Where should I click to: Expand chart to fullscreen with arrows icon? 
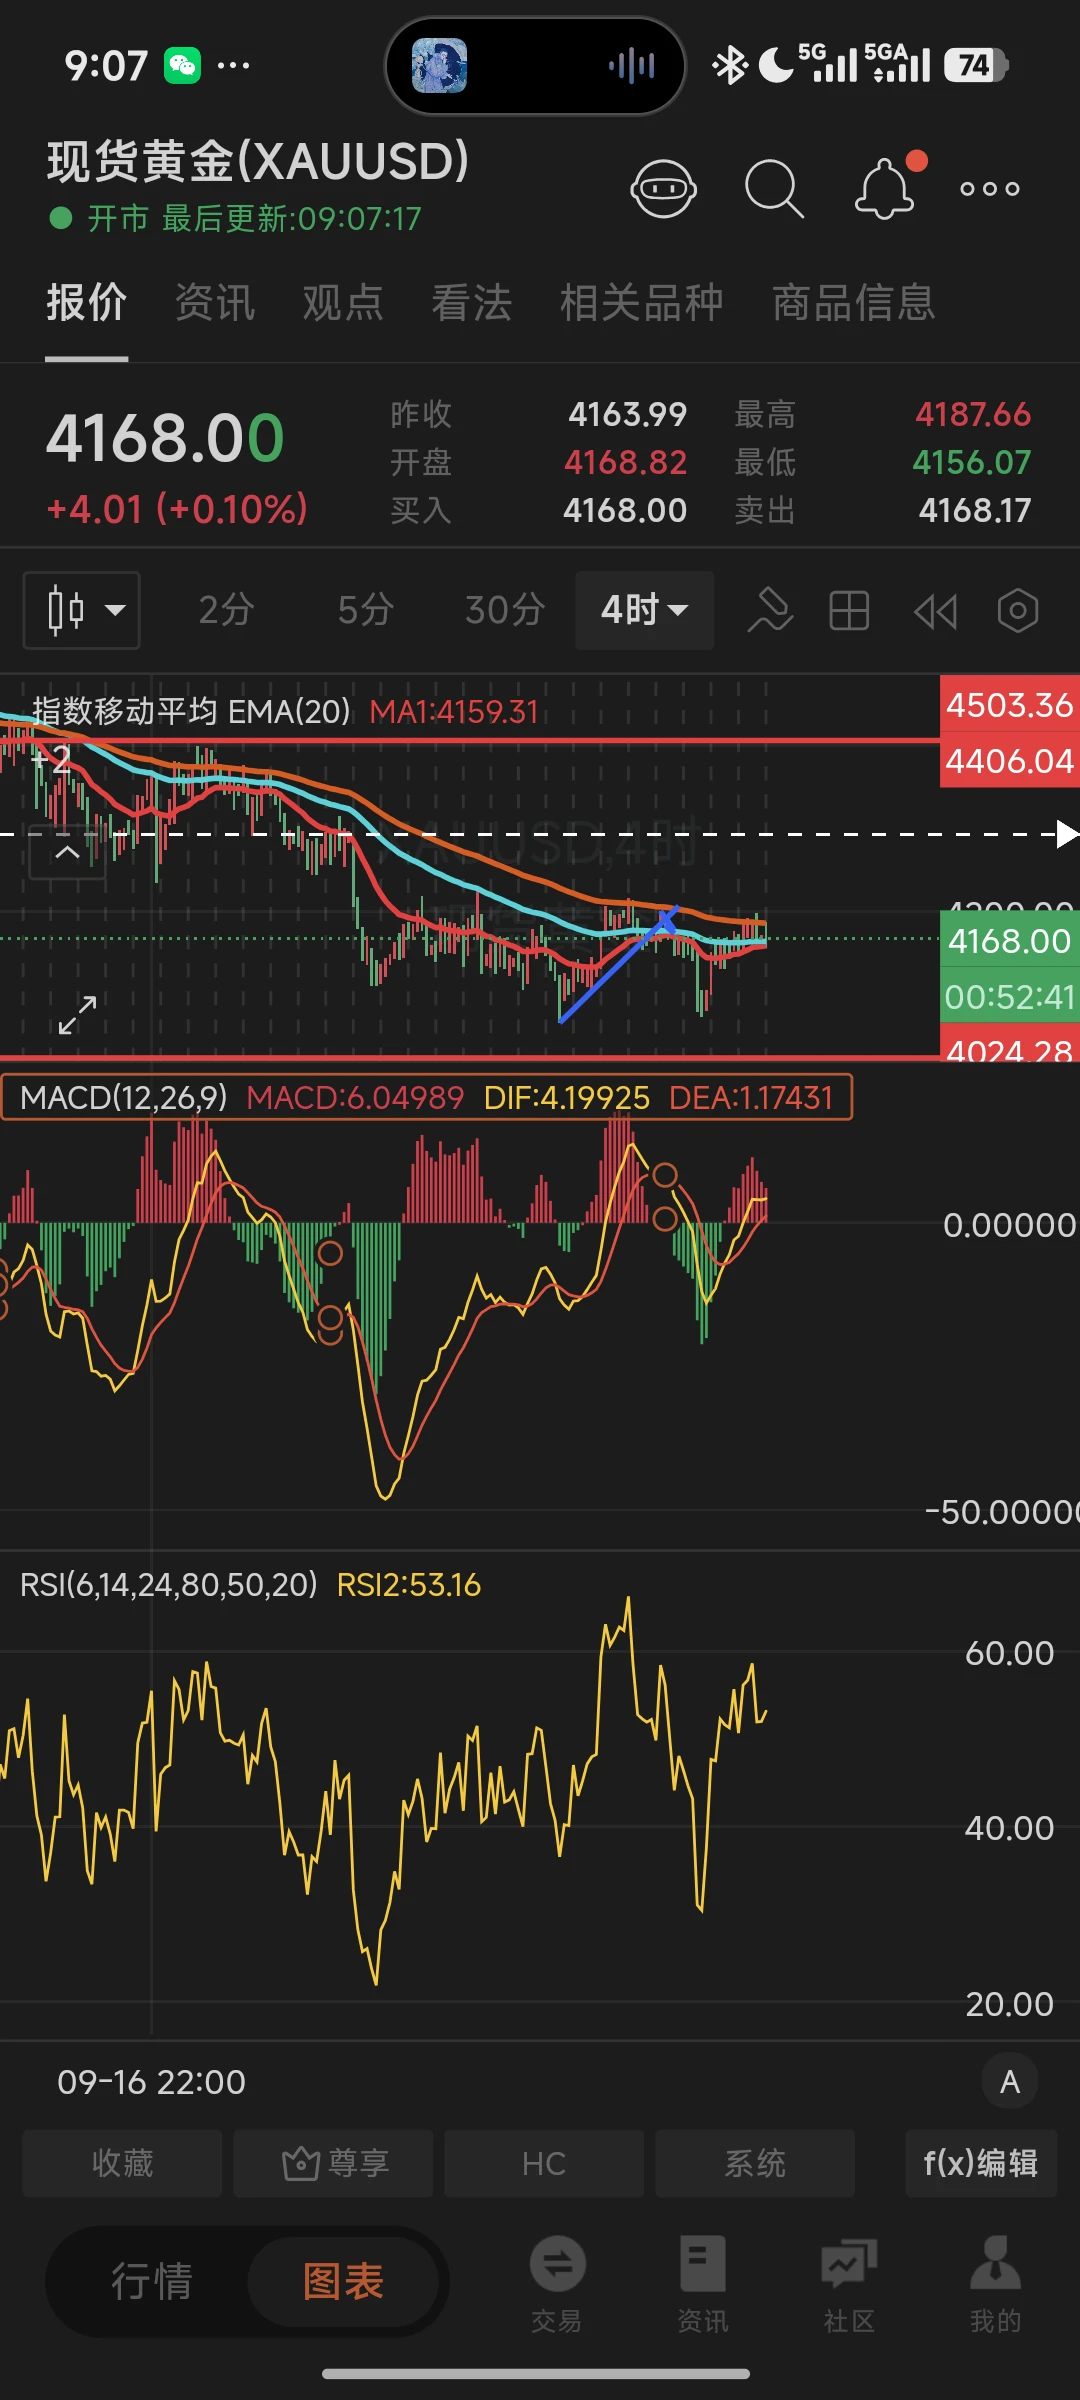click(x=77, y=1015)
